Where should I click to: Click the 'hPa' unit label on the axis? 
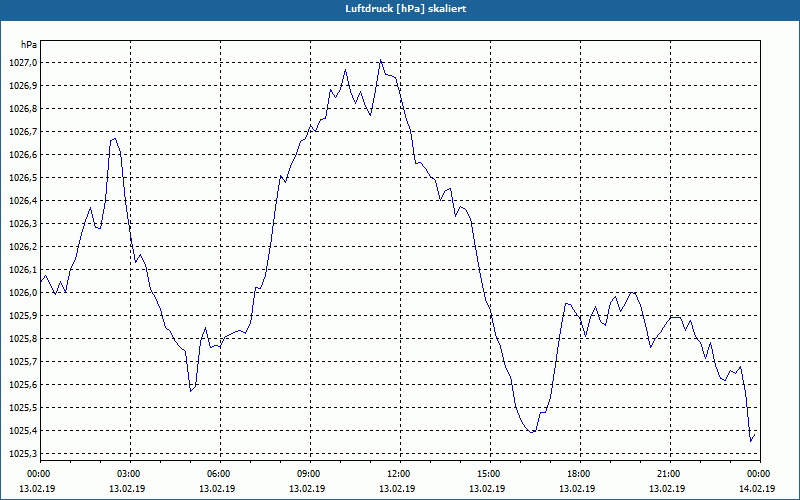pos(29,45)
